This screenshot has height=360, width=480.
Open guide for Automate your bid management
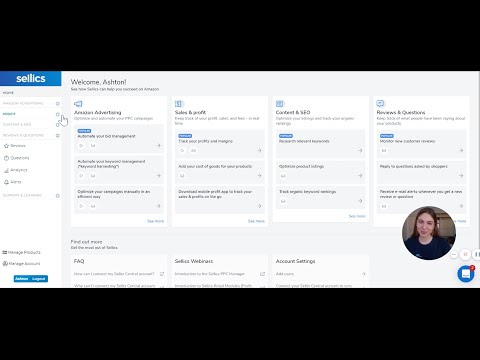pyautogui.click(x=93, y=146)
